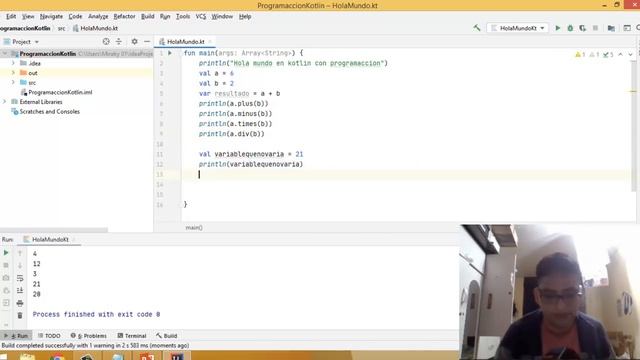Screen dimensions: 640x360
Task: Expand External Libraries node
Action: (x=4, y=102)
